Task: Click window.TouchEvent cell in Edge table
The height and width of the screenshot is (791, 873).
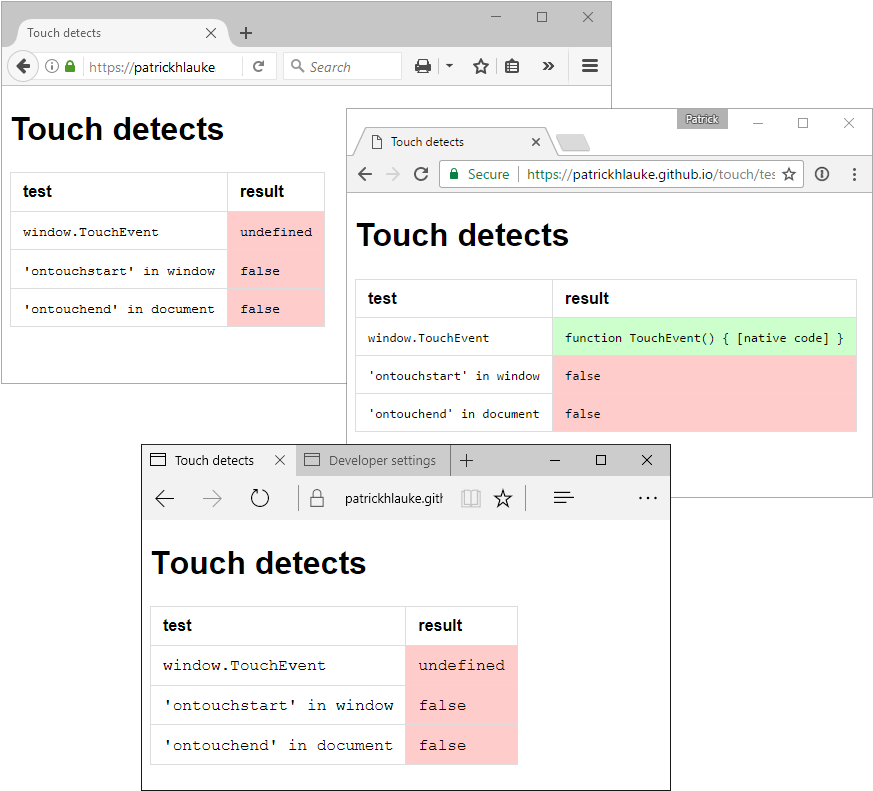Action: point(278,665)
